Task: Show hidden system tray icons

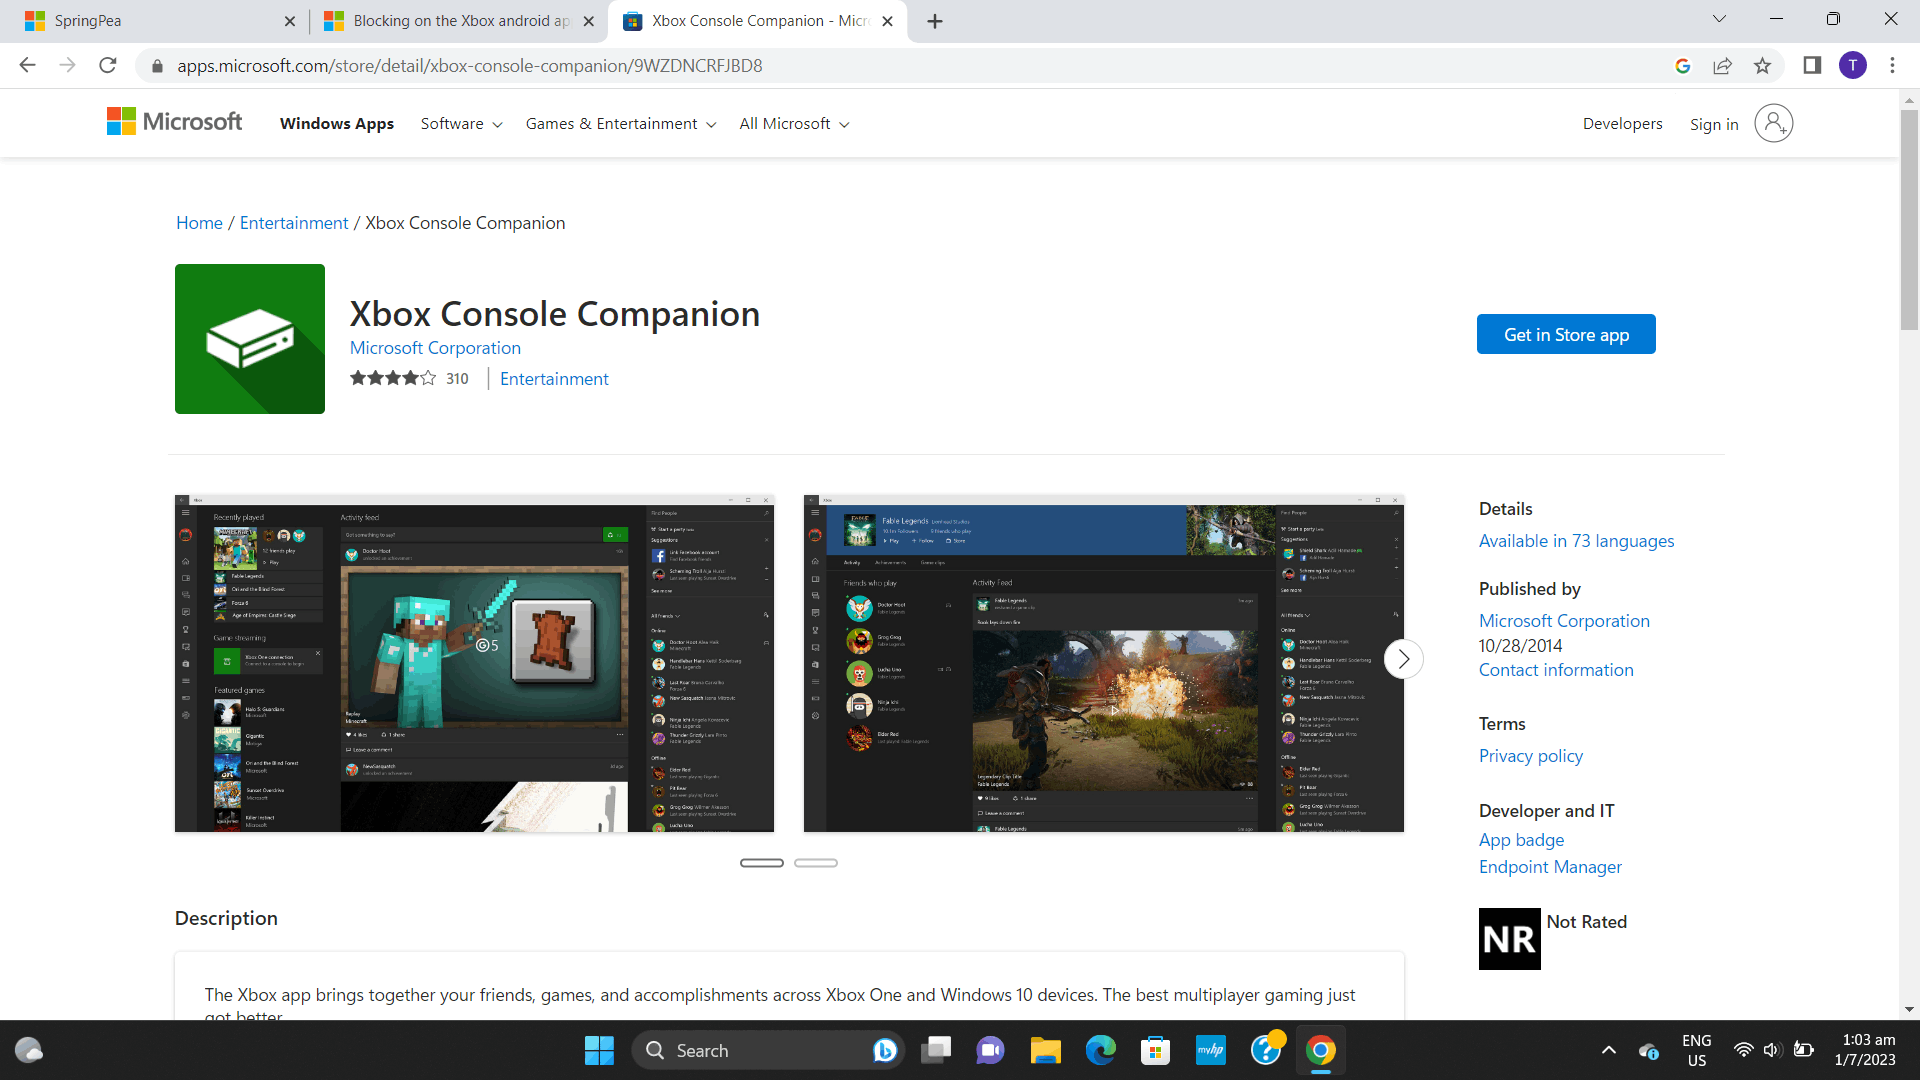Action: point(1608,1050)
